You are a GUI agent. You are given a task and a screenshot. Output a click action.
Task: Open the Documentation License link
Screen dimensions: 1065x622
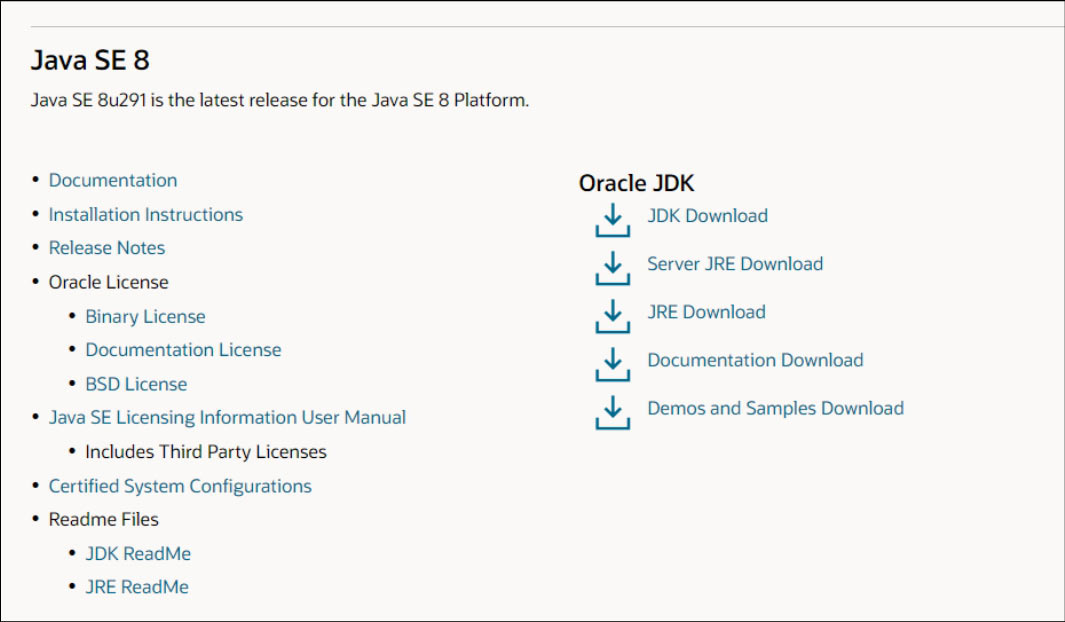point(183,350)
